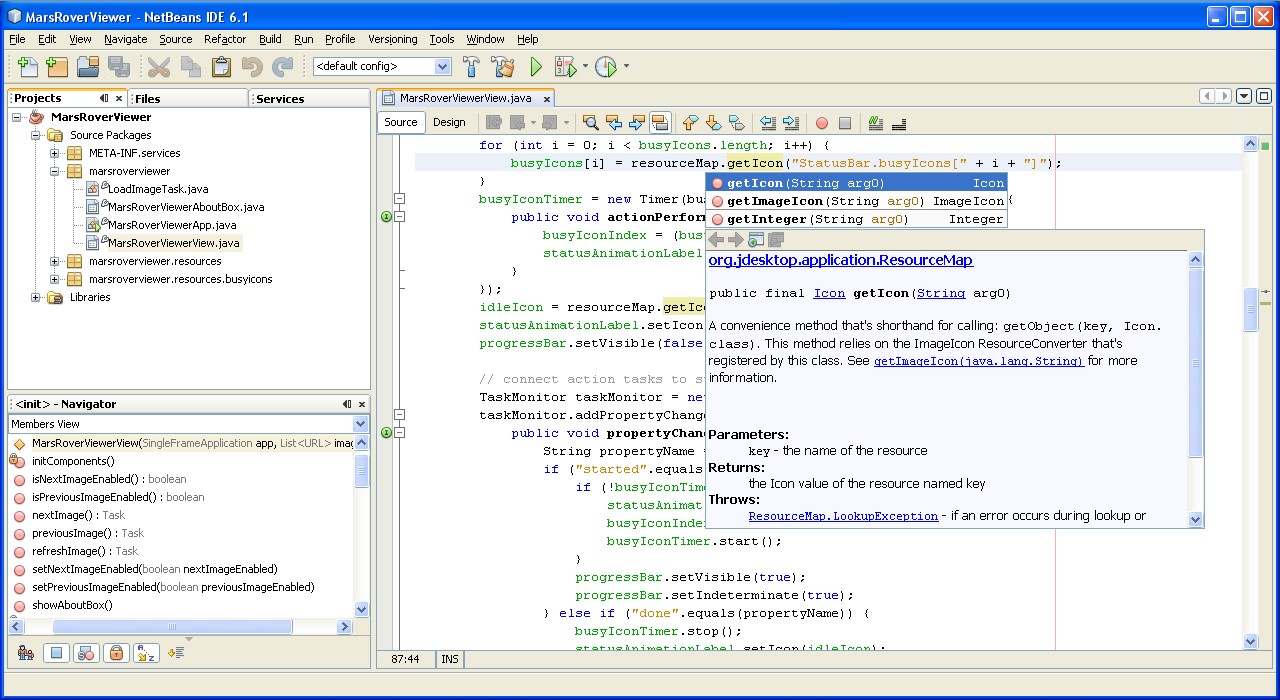Viewport: 1280px width, 700px height.
Task: Click javadoc popup back arrow
Action: [716, 240]
